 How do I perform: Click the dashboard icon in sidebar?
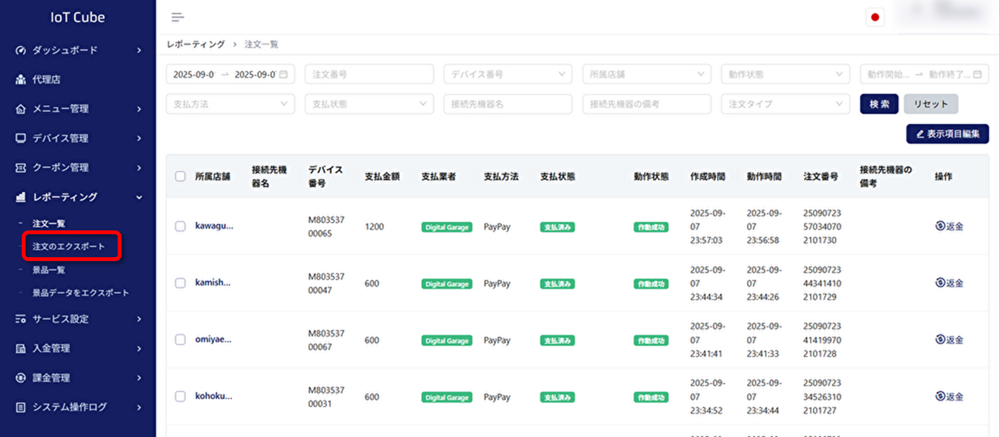coord(21,50)
